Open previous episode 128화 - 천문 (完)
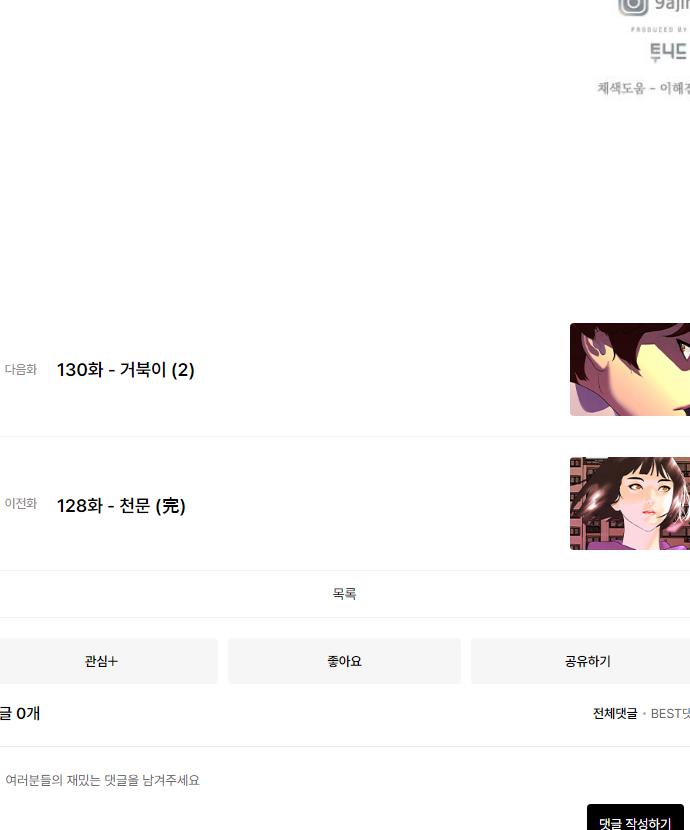 121,506
